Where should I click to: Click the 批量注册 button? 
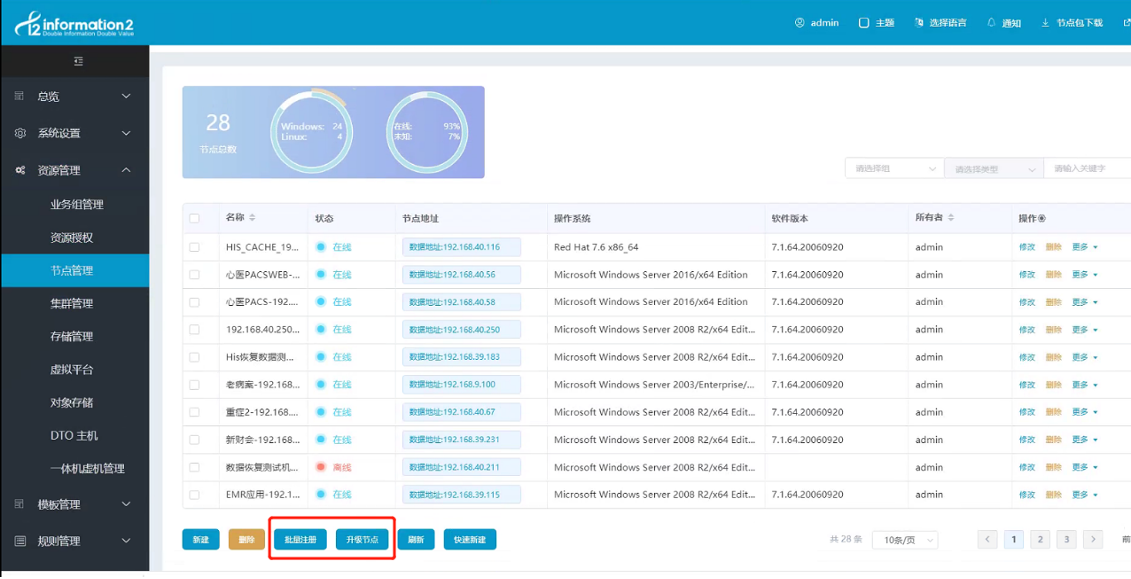coord(300,539)
